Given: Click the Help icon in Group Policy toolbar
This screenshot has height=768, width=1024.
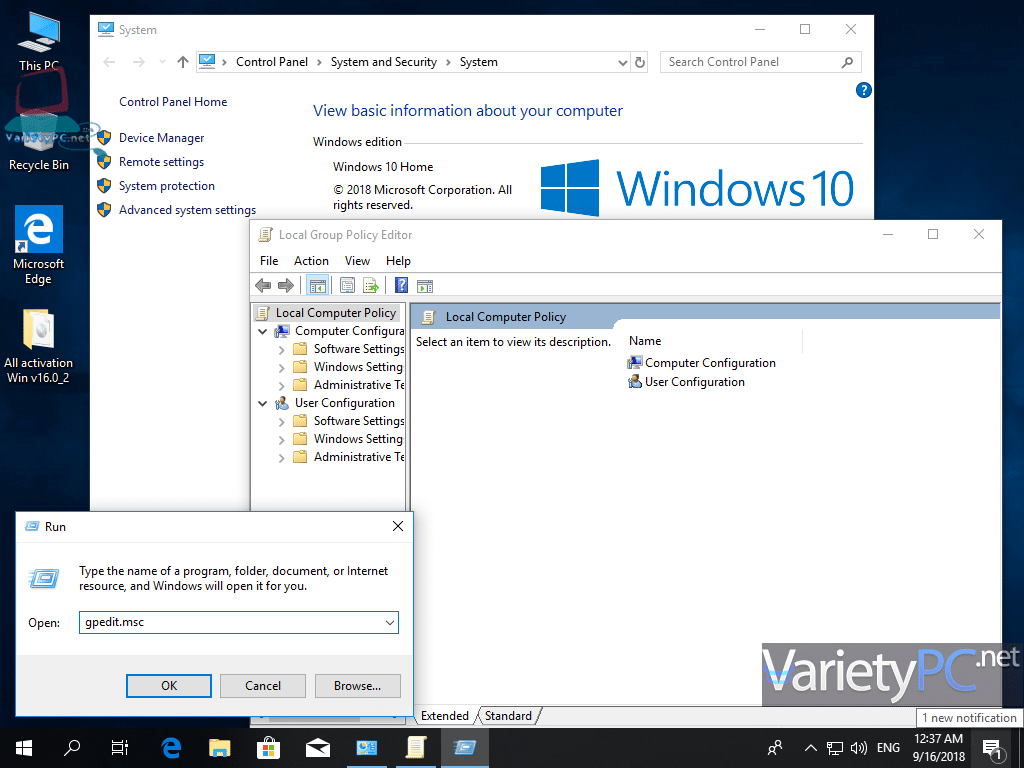Looking at the screenshot, I should pyautogui.click(x=401, y=285).
